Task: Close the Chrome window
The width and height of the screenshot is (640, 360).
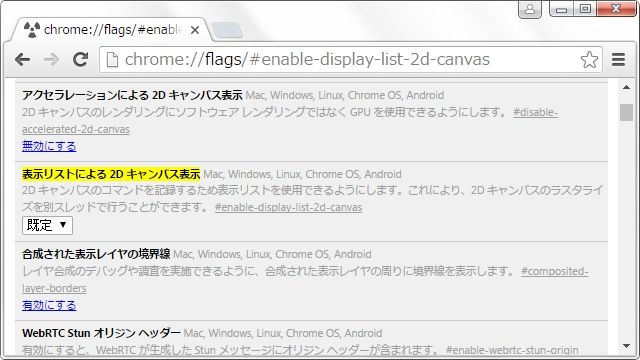Action: tap(616, 9)
